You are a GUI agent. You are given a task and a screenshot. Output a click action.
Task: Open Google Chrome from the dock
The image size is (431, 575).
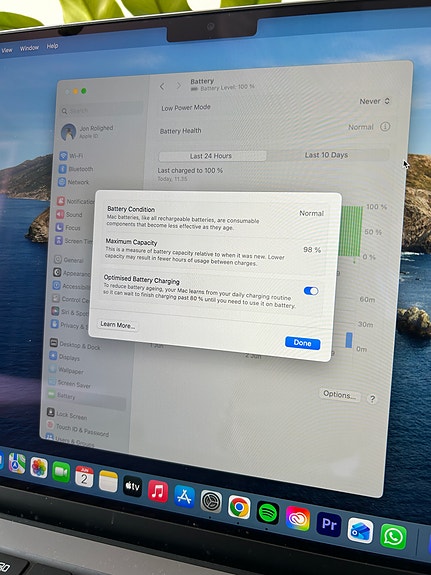pyautogui.click(x=239, y=507)
